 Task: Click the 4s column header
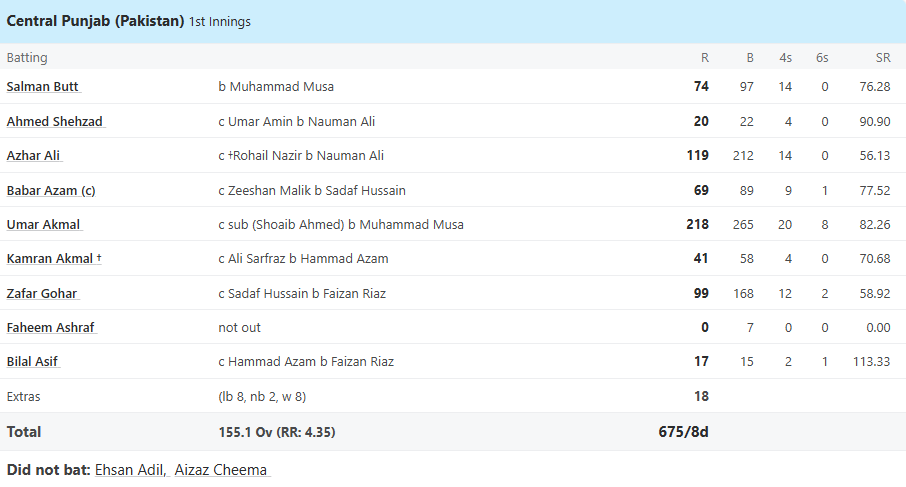point(785,58)
